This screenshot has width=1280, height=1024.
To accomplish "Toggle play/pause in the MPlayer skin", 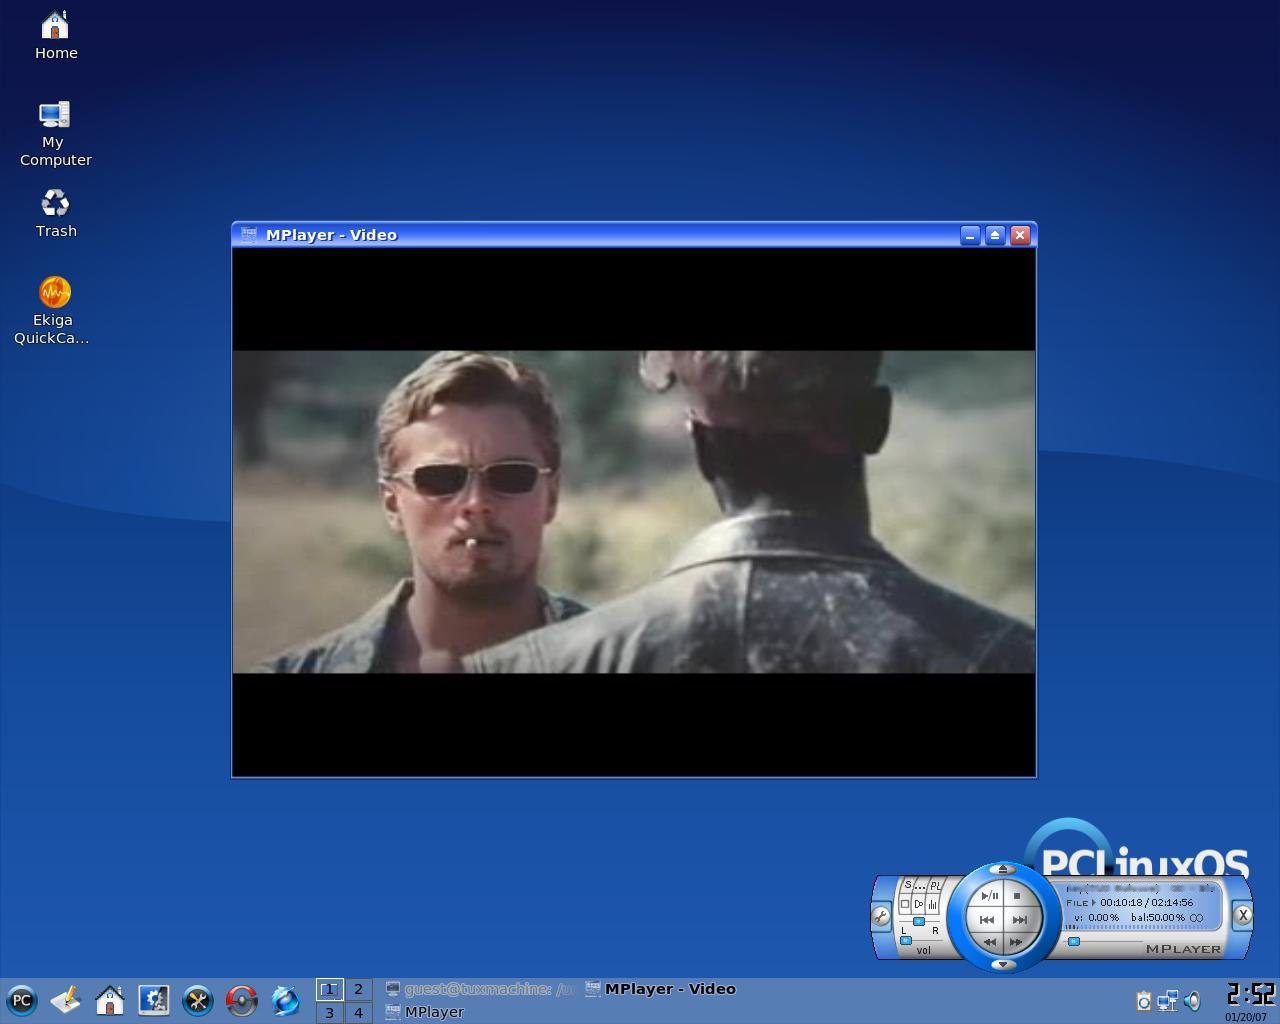I will 990,896.
